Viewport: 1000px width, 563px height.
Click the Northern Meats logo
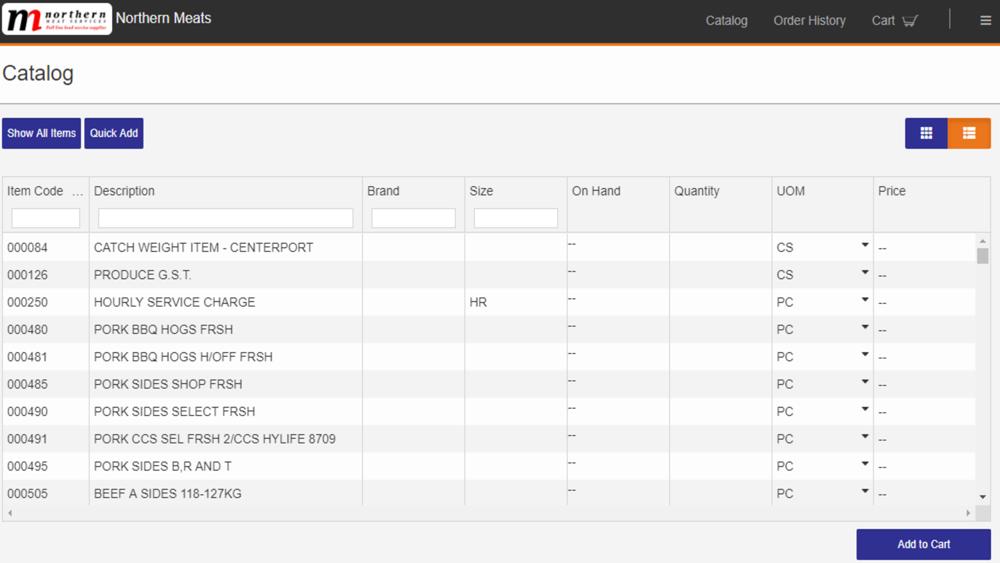57,19
